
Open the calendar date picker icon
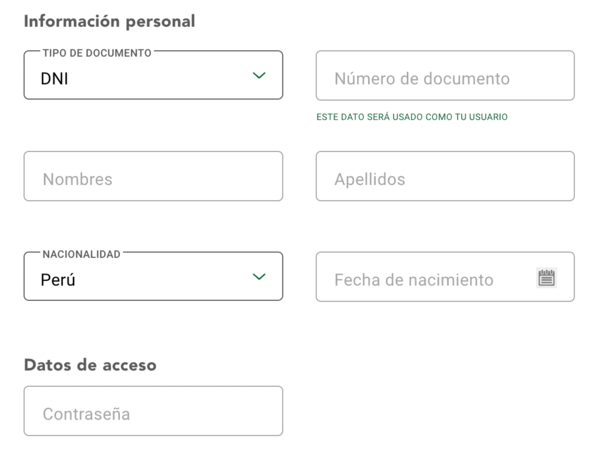[546, 278]
